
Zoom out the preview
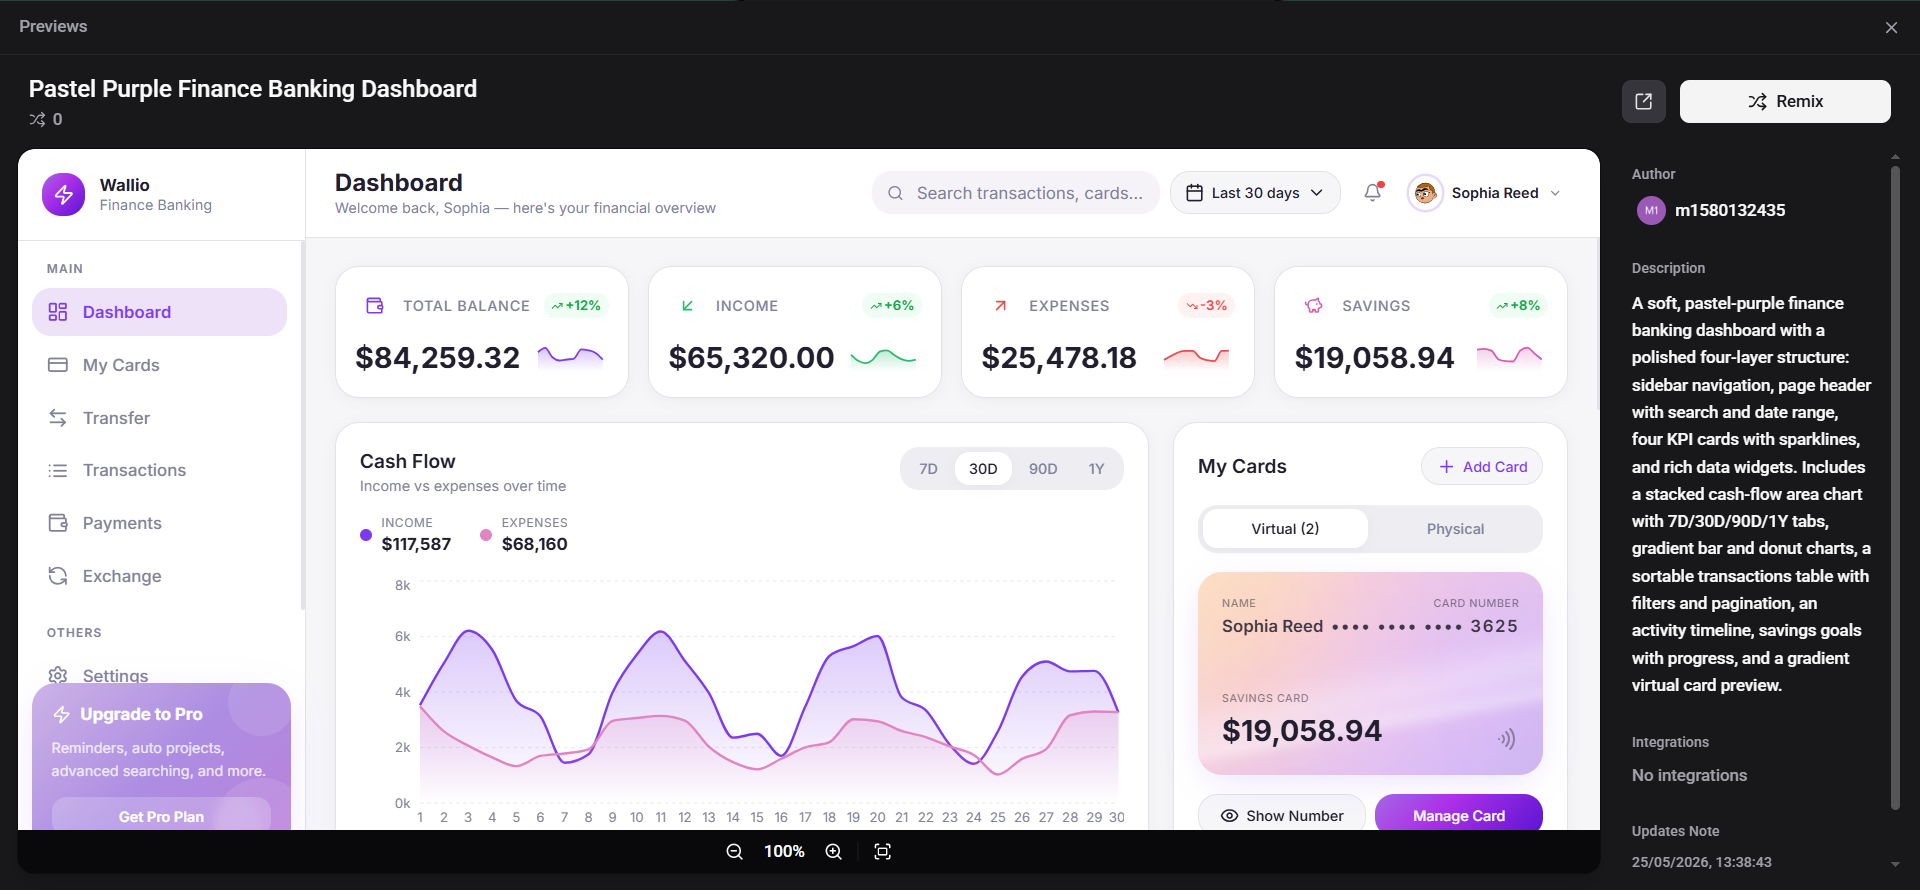[x=734, y=851]
